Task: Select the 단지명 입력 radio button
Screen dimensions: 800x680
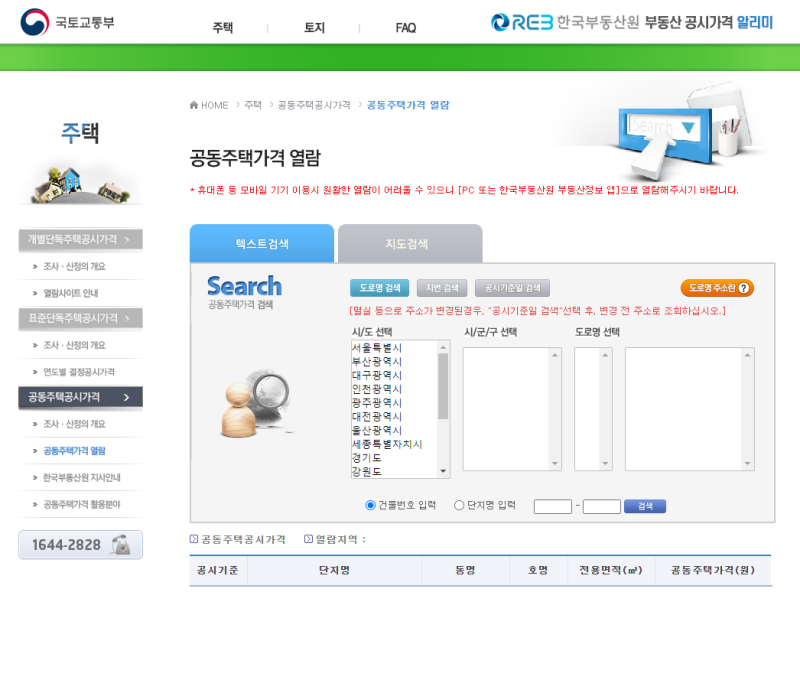Action: click(x=459, y=505)
